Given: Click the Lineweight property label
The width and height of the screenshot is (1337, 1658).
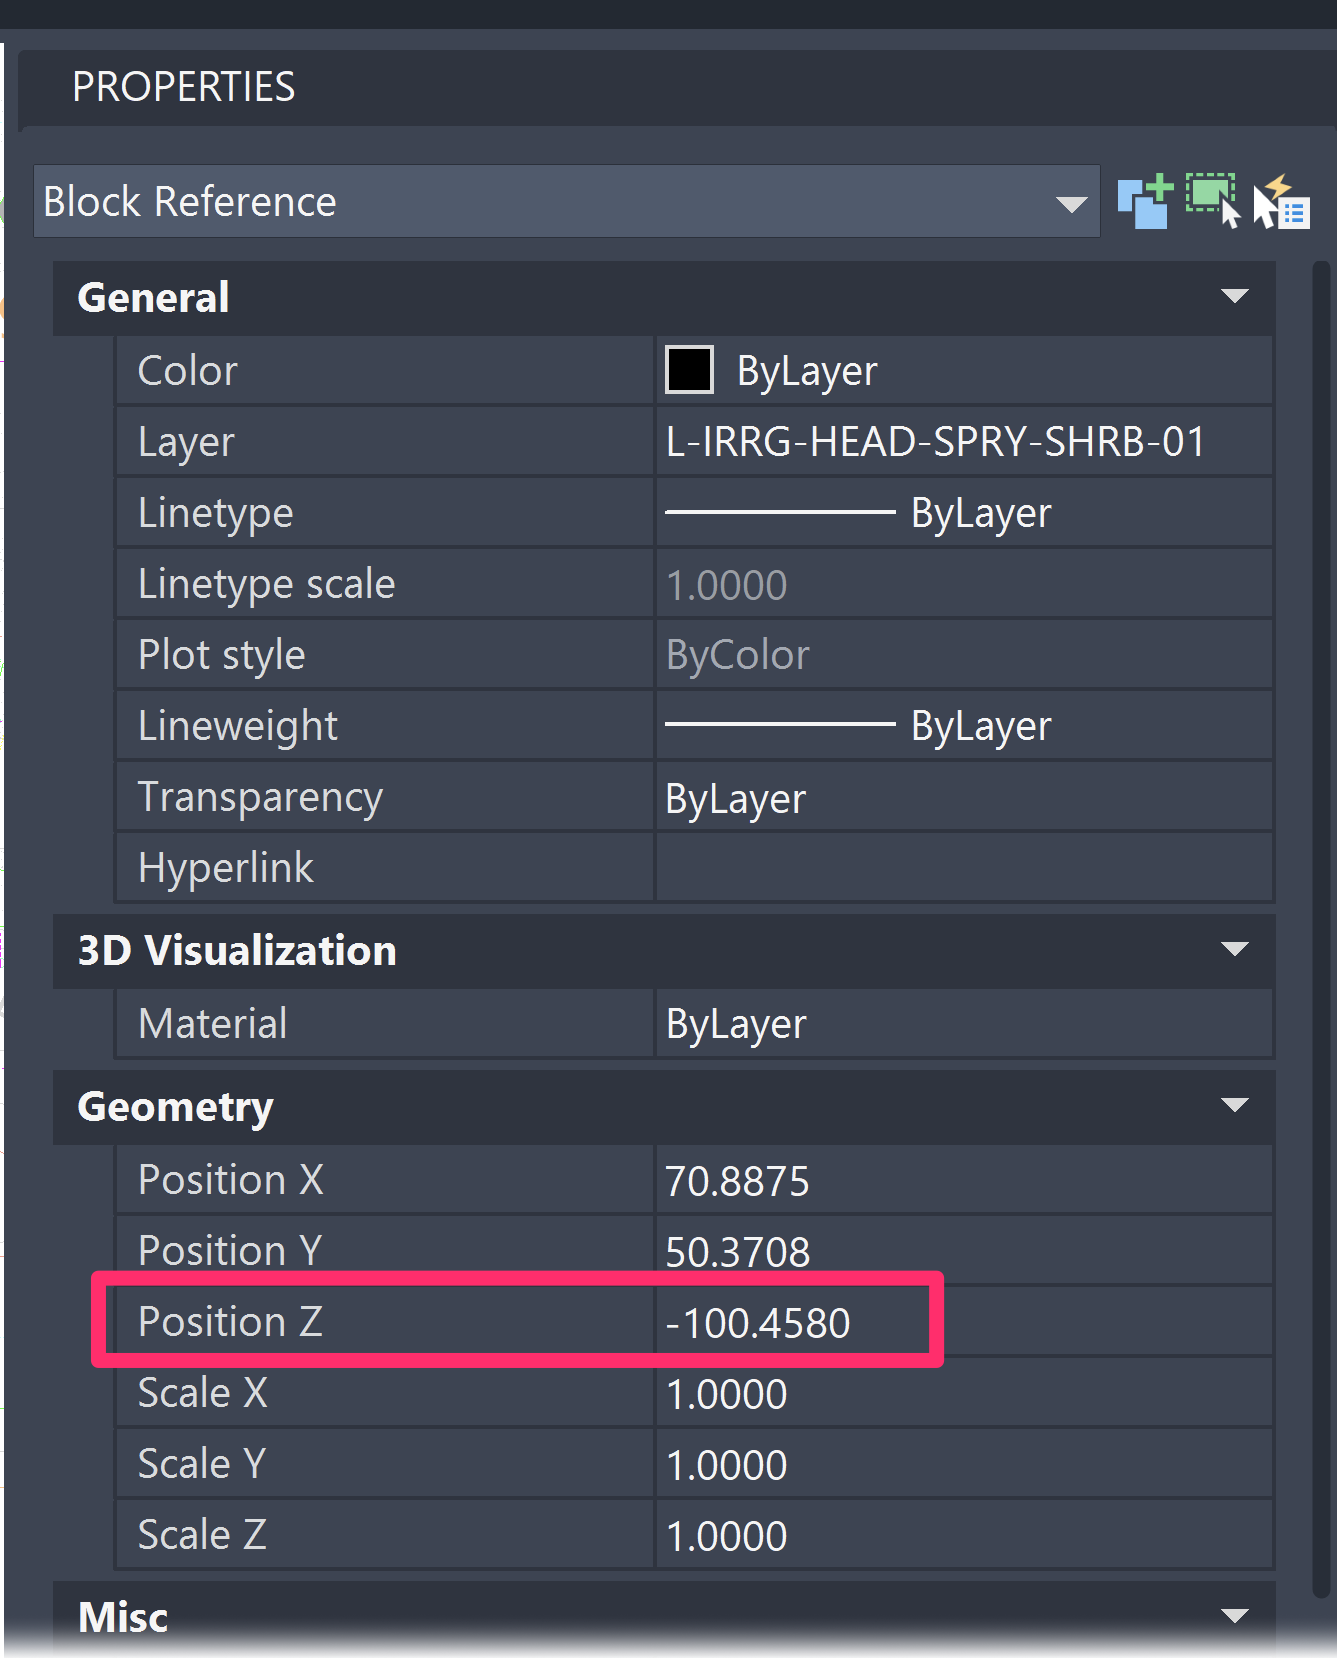Looking at the screenshot, I should tap(238, 726).
